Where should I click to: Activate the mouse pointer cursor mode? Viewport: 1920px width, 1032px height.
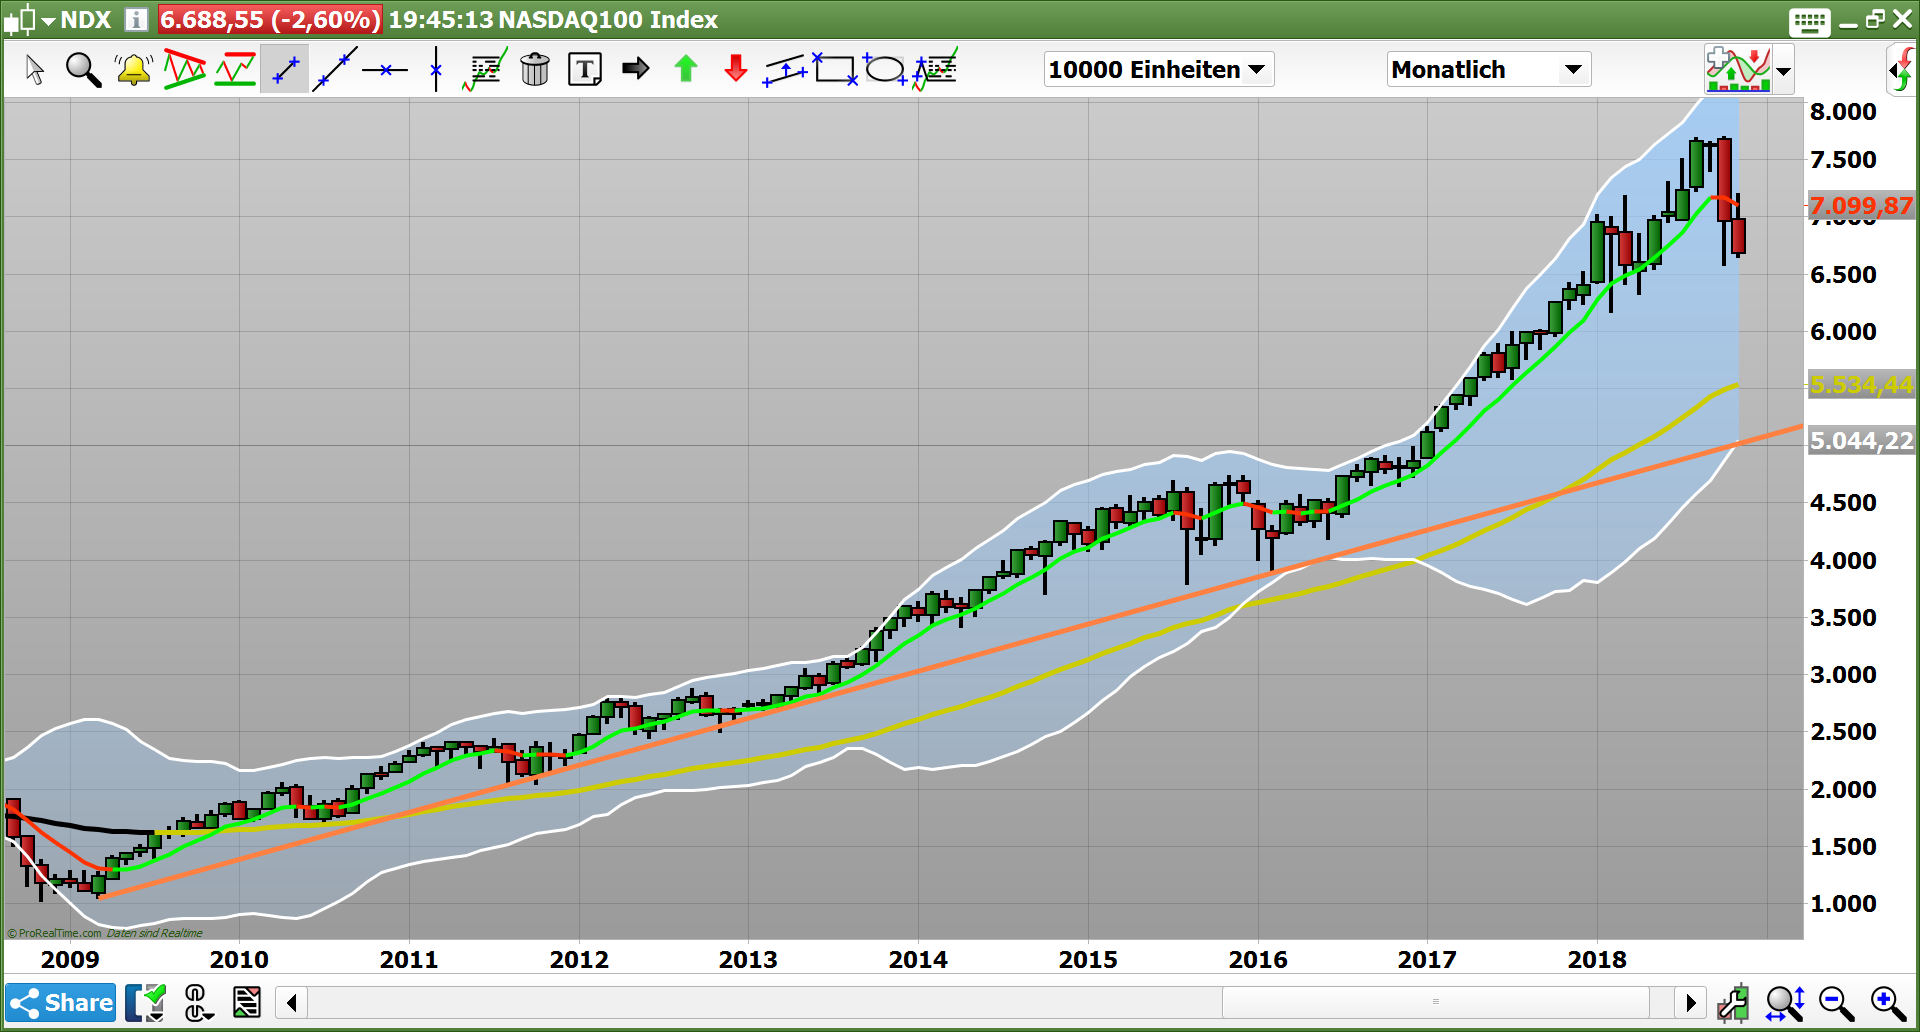point(35,70)
